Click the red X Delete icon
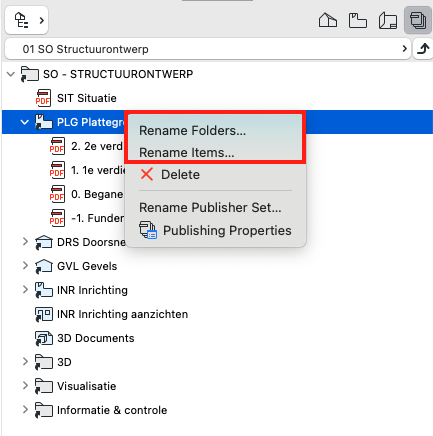The width and height of the screenshot is (433, 436). [x=147, y=174]
